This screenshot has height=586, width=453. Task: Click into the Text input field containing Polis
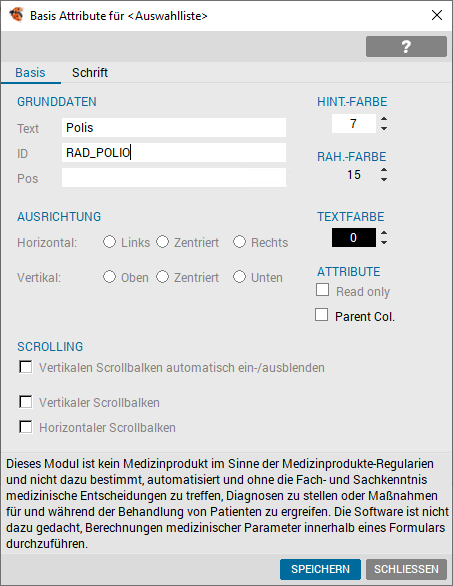174,127
